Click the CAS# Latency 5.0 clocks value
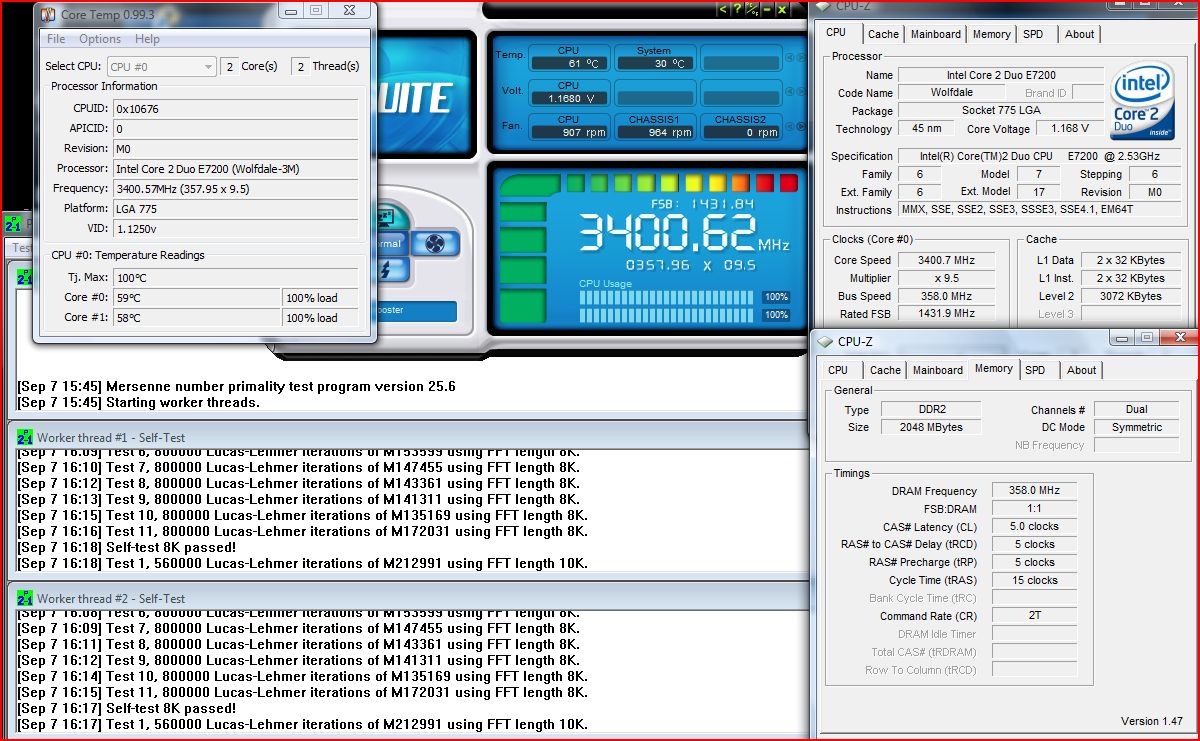Image resolution: width=1200 pixels, height=741 pixels. coord(1035,526)
